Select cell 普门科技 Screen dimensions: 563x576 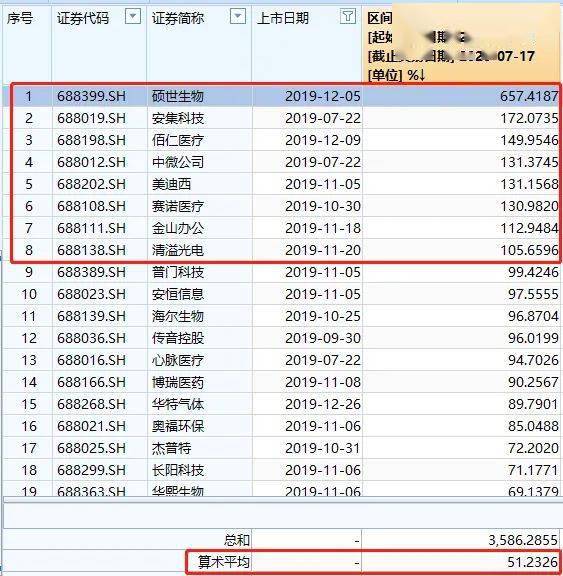(178, 273)
